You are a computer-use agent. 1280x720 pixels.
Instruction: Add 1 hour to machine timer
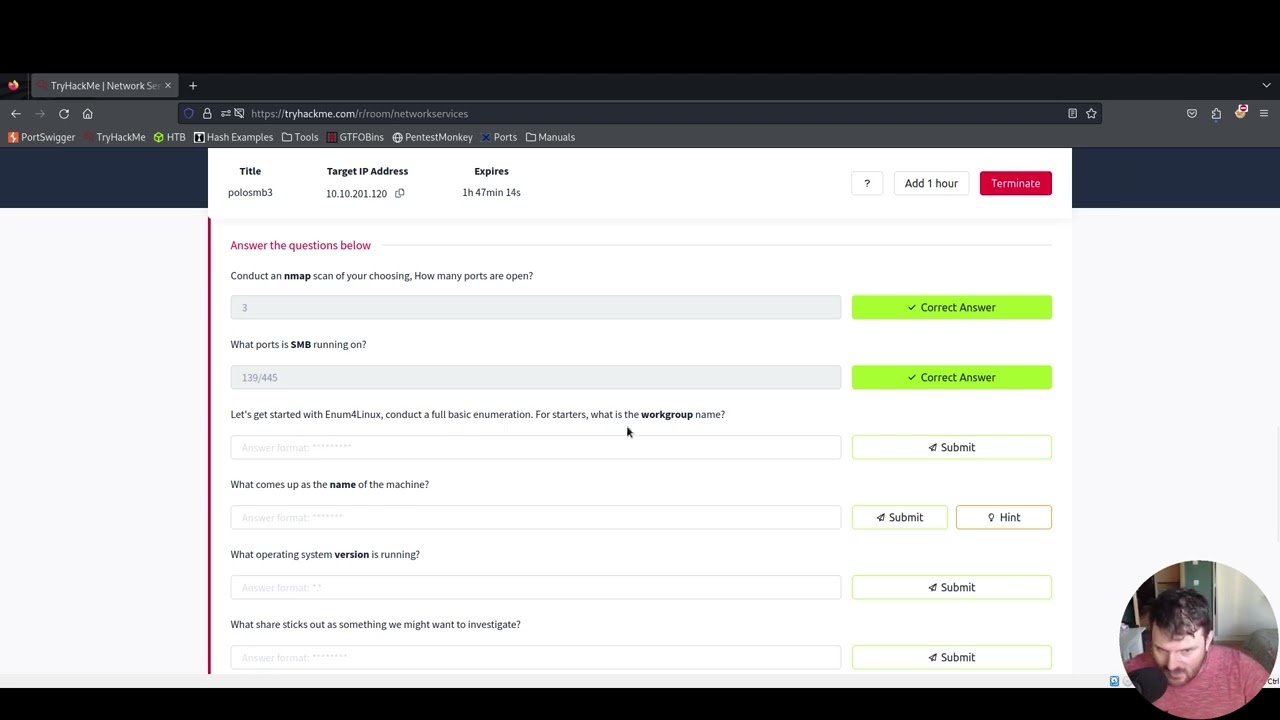coord(931,183)
